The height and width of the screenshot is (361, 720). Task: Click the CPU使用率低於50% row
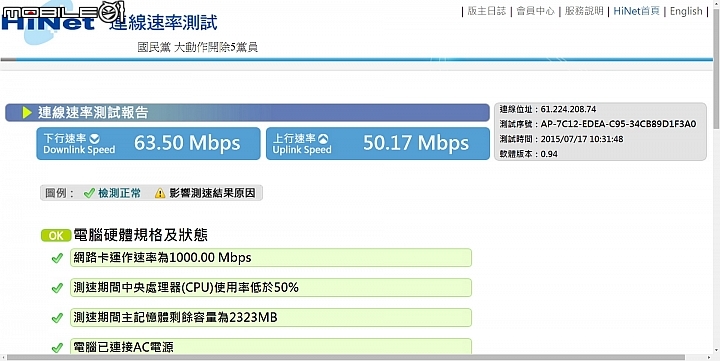271,288
